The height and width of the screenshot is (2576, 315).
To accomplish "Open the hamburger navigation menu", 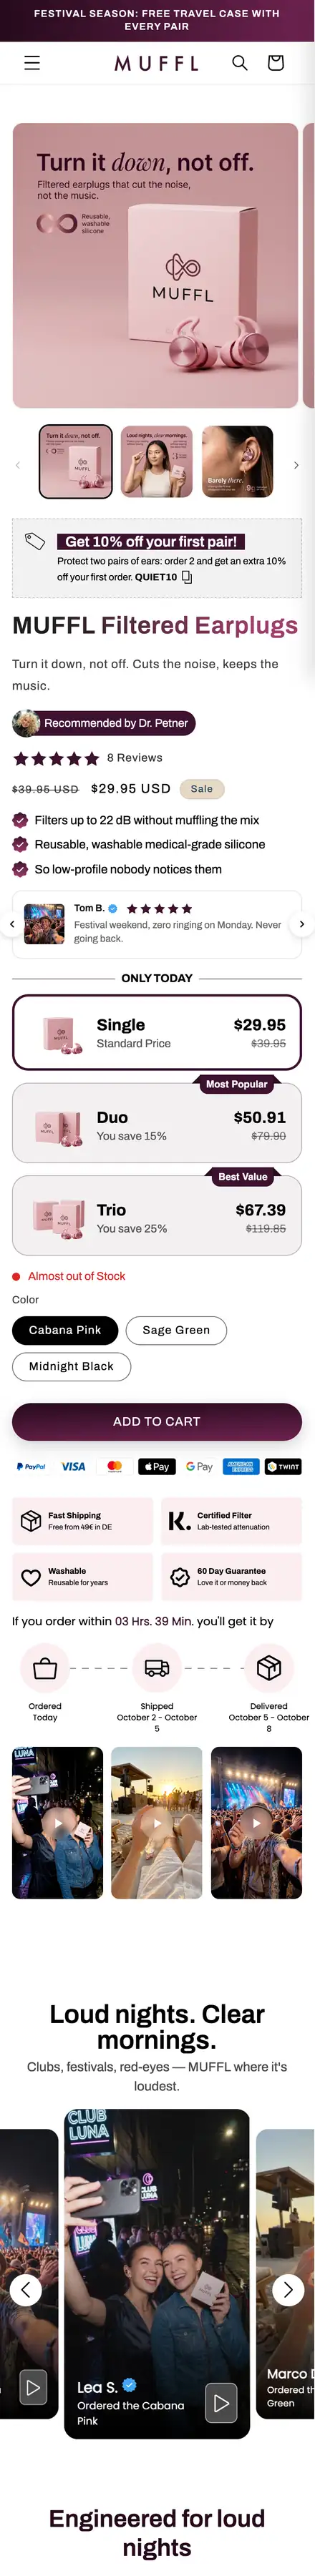I will point(32,63).
